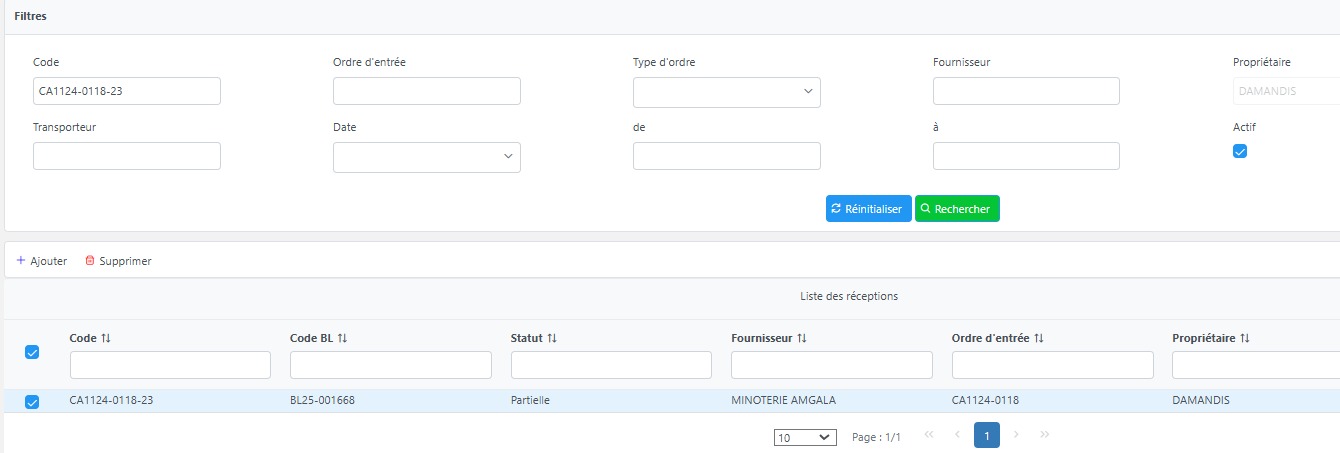Click the Statut column filter box
The image size is (1340, 453).
tap(611, 365)
